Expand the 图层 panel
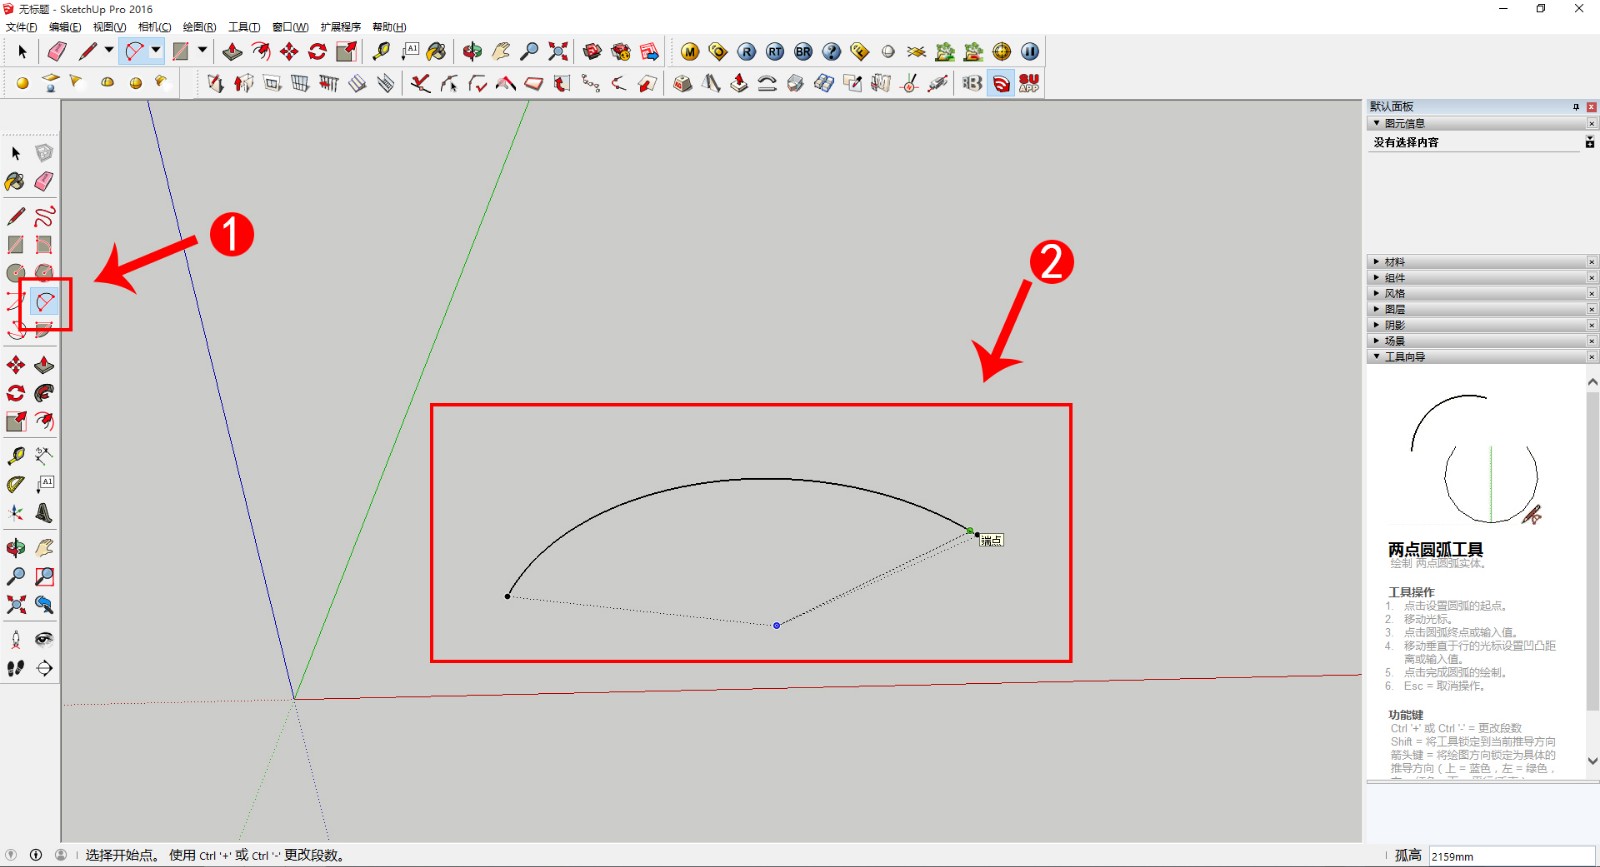This screenshot has height=867, width=1600. click(1377, 309)
